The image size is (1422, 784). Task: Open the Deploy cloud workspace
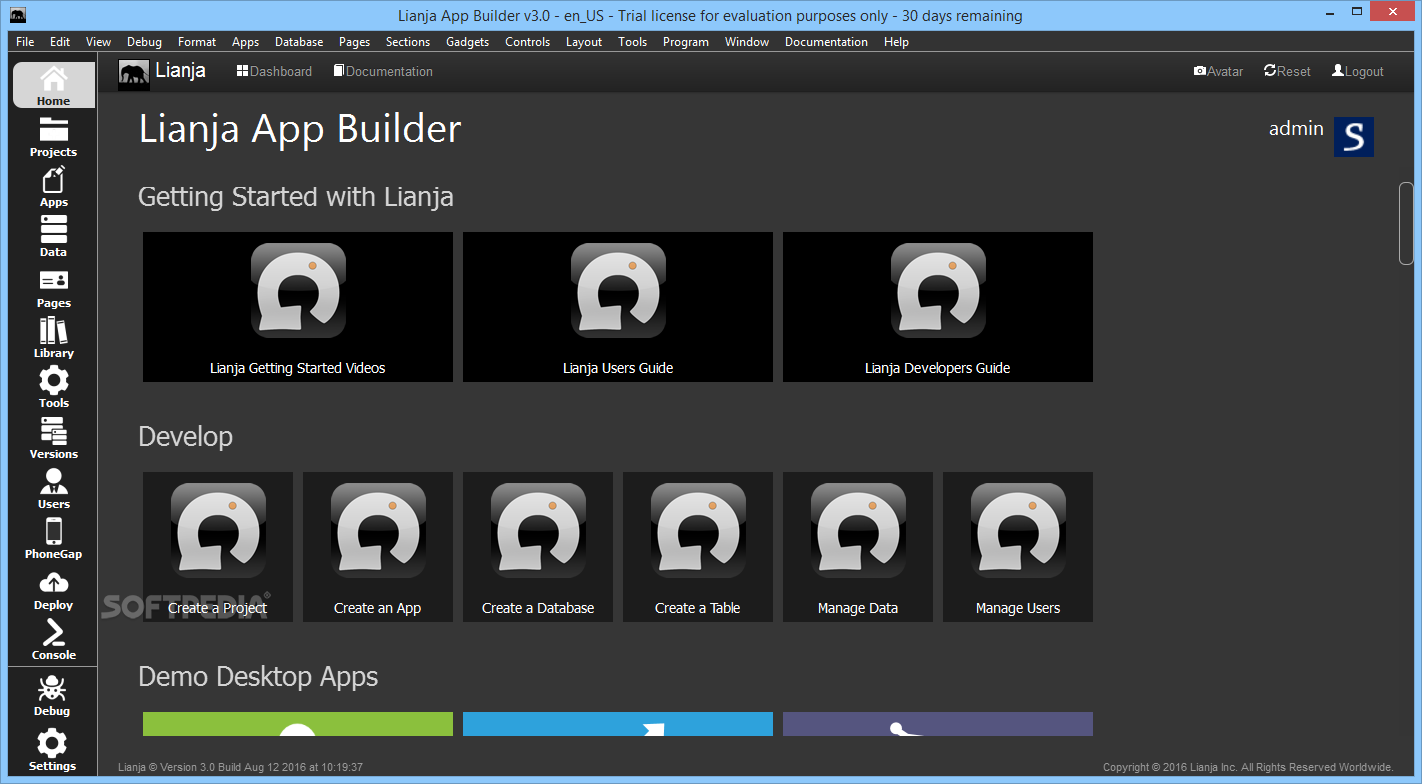click(x=54, y=590)
